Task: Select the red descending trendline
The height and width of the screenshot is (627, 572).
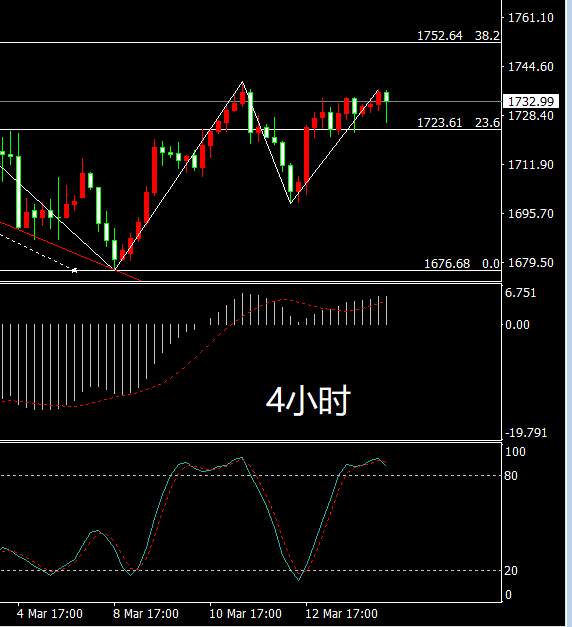Action: (70, 252)
